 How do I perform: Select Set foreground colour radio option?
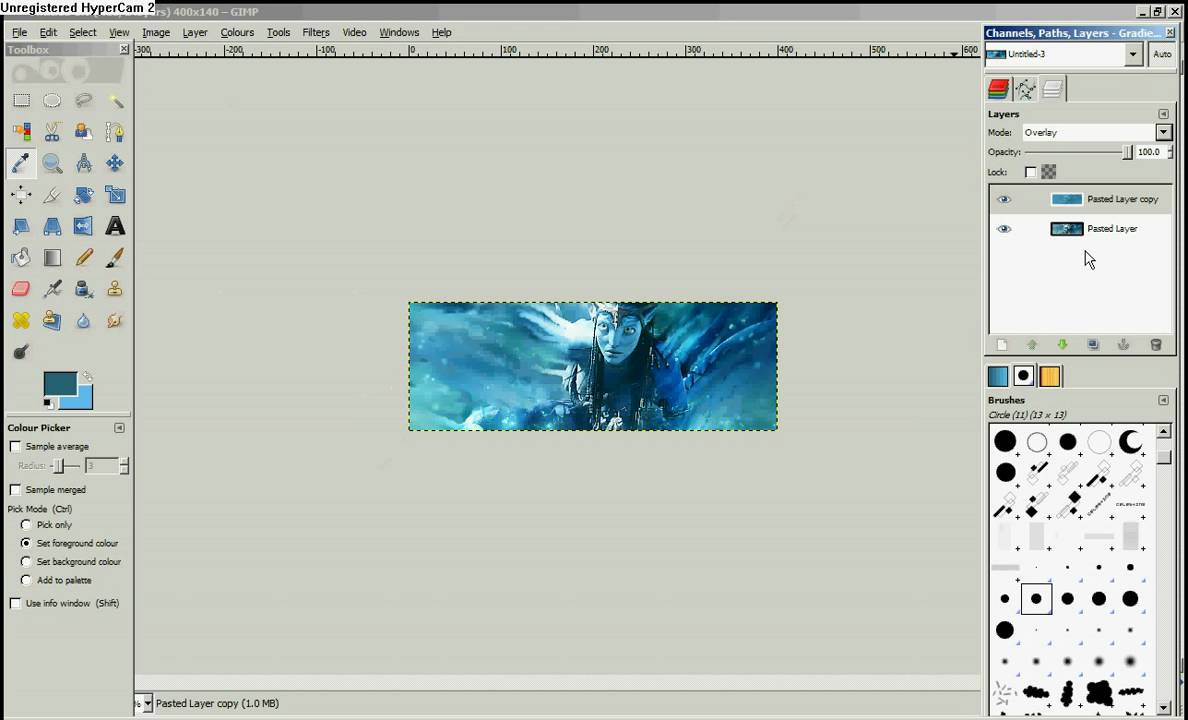tap(27, 543)
